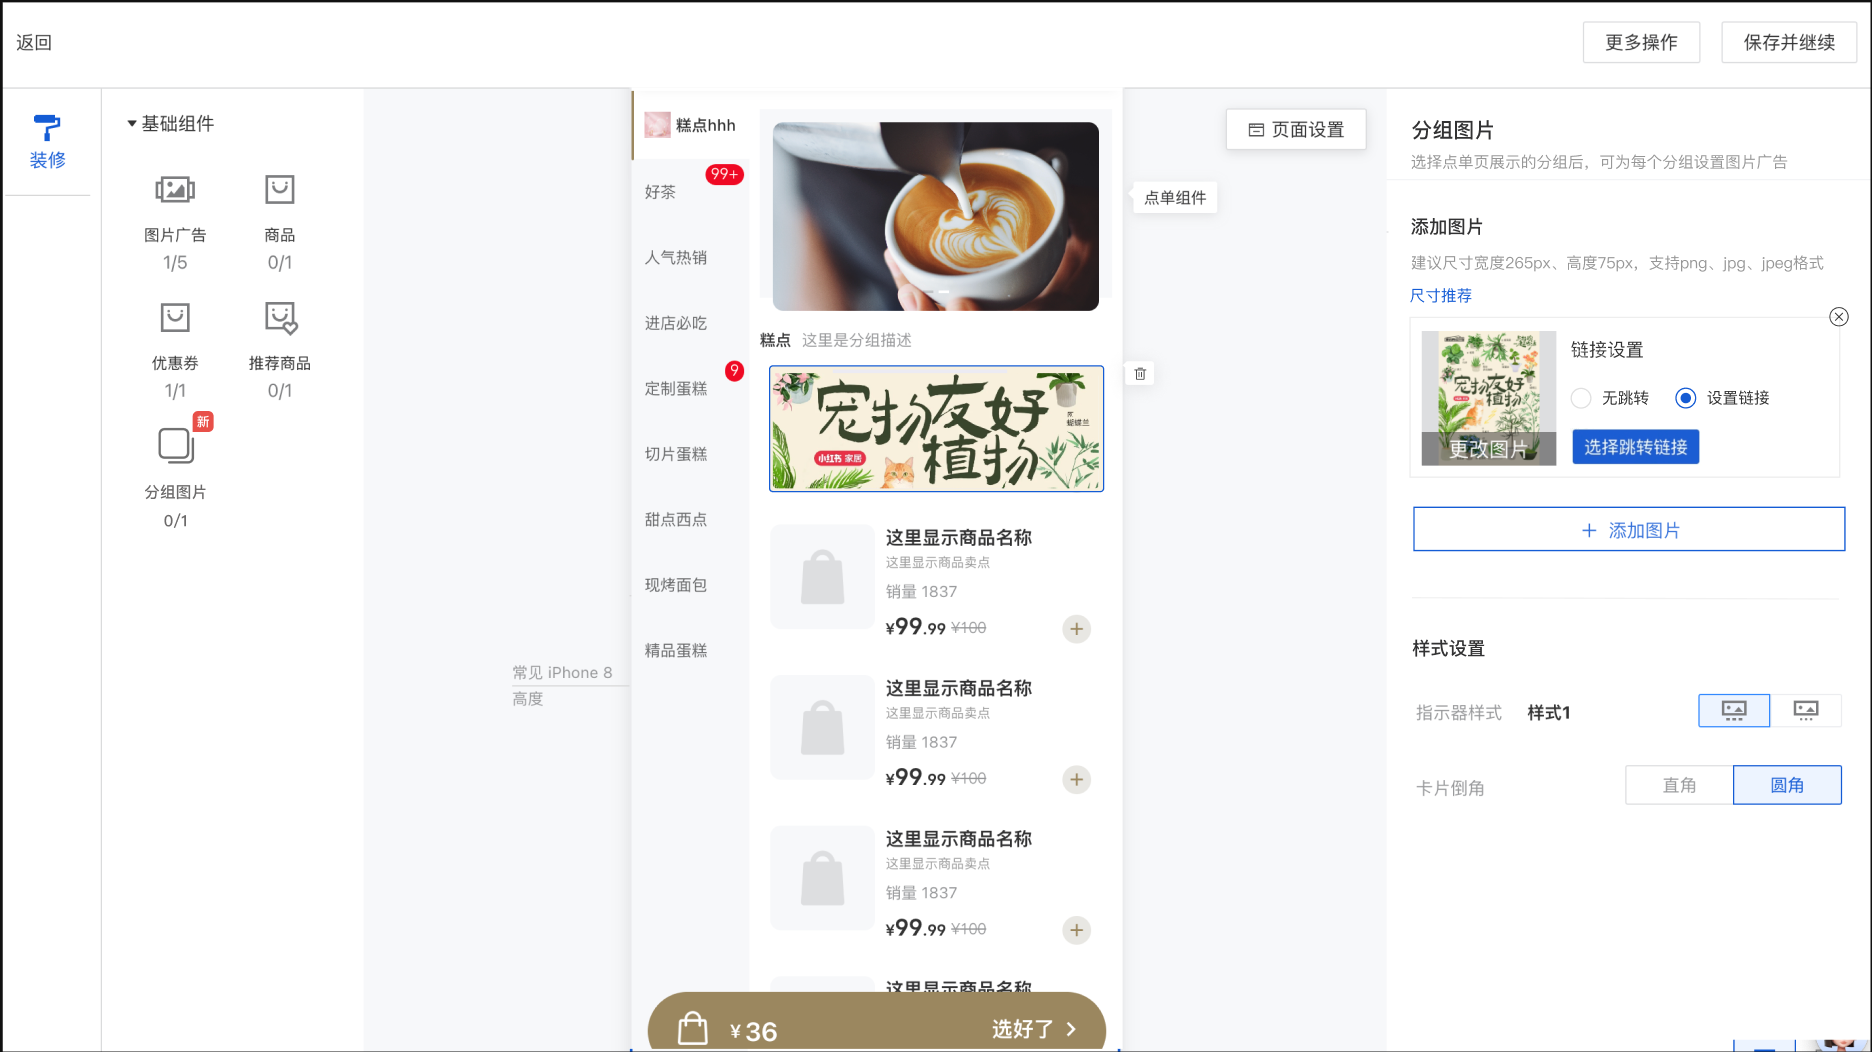
Task: Add the 优惠券 coupon component
Action: (175, 318)
